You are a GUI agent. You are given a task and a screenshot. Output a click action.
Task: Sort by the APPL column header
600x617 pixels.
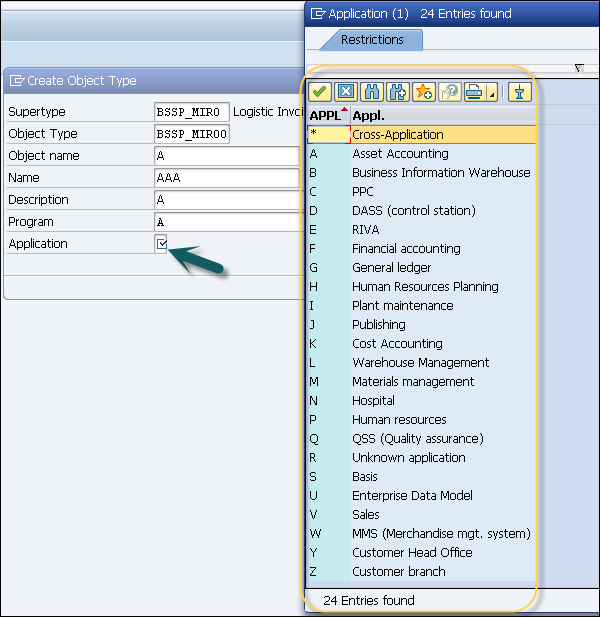[x=326, y=115]
